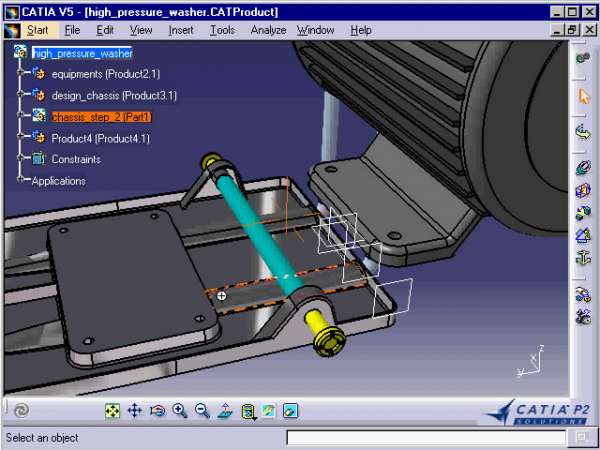Click the root product icon in the tree
600x450 pixels.
click(20, 52)
